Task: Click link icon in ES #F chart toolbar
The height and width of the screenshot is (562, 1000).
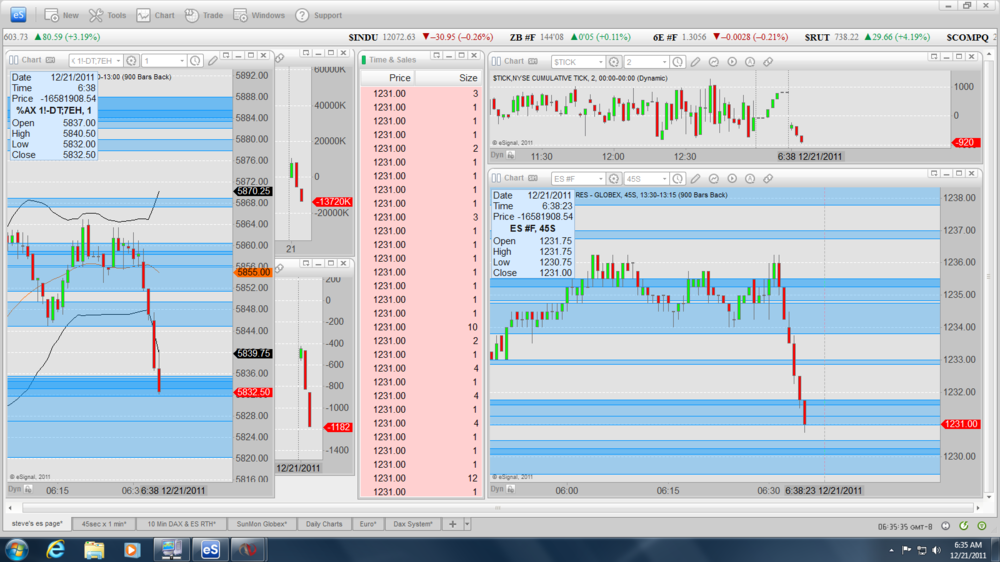Action: (768, 179)
